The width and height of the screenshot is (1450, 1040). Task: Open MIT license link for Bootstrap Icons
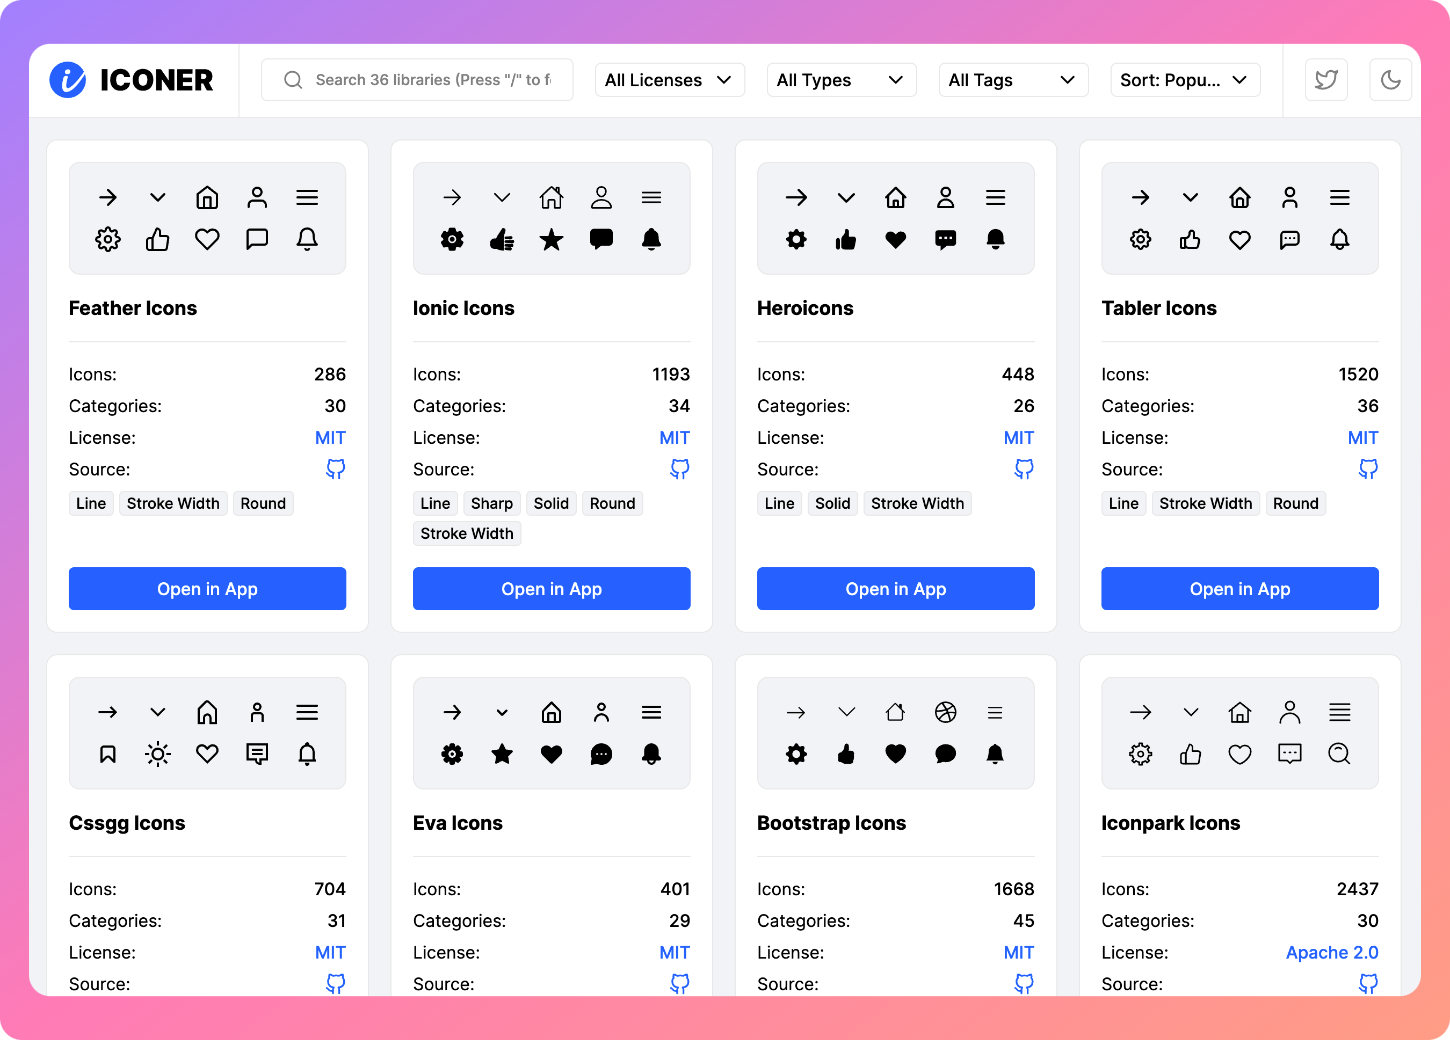click(1018, 953)
